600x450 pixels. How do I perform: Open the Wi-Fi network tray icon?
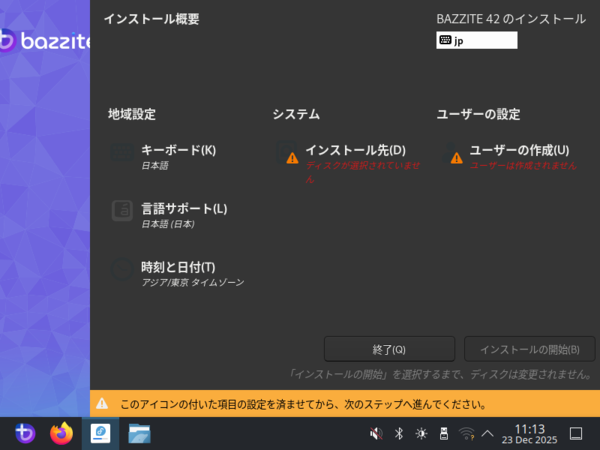466,434
